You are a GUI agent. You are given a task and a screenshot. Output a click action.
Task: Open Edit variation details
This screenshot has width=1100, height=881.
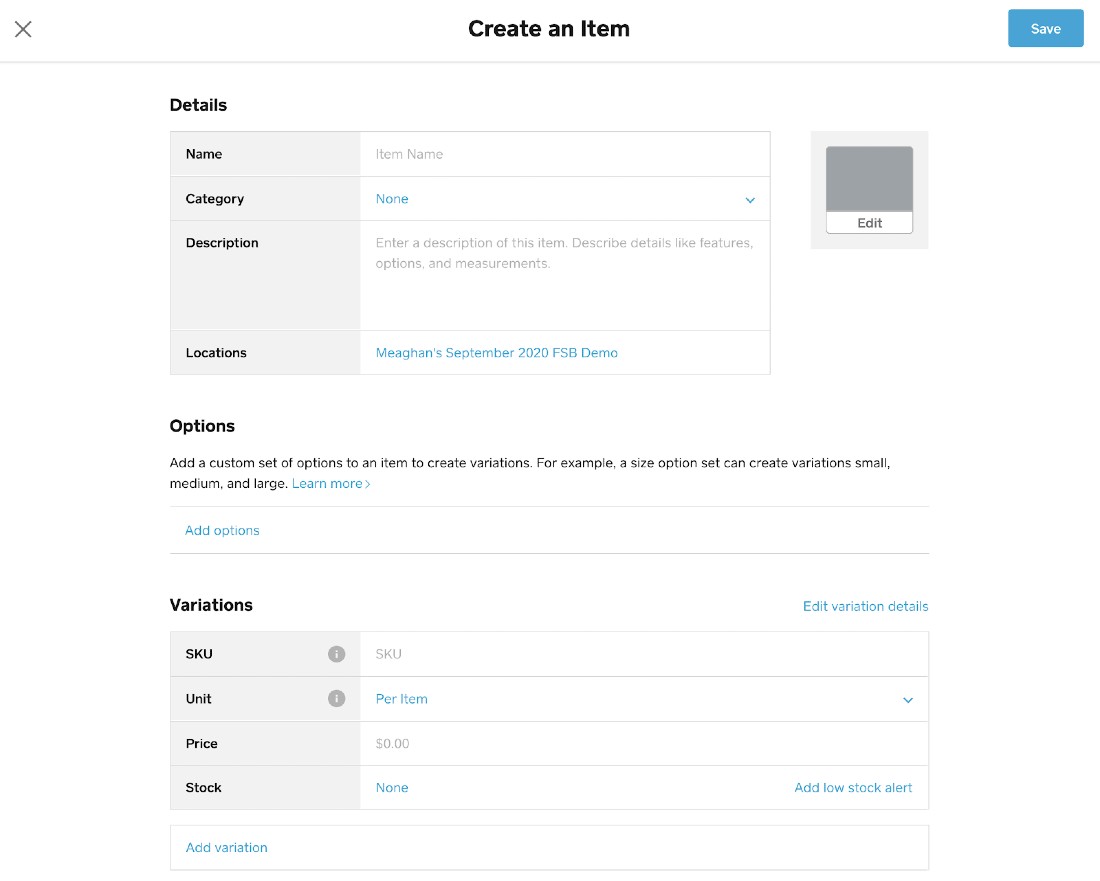tap(865, 606)
